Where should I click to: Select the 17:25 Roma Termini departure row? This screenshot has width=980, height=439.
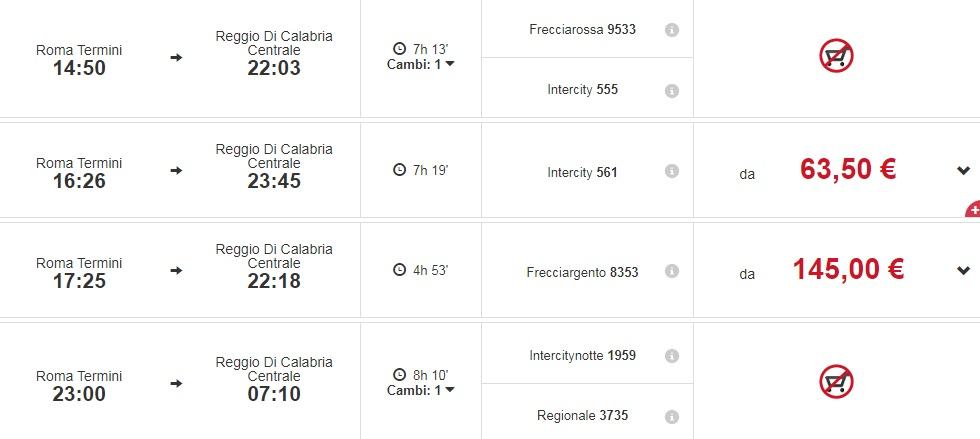pos(79,272)
